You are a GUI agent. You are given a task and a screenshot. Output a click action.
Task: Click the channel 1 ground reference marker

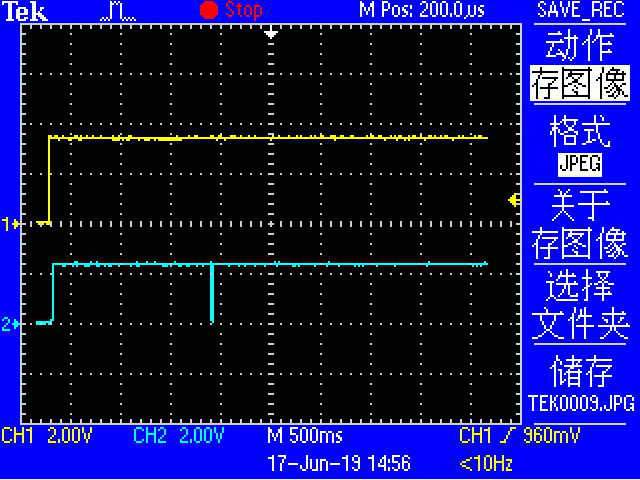(x=10, y=224)
